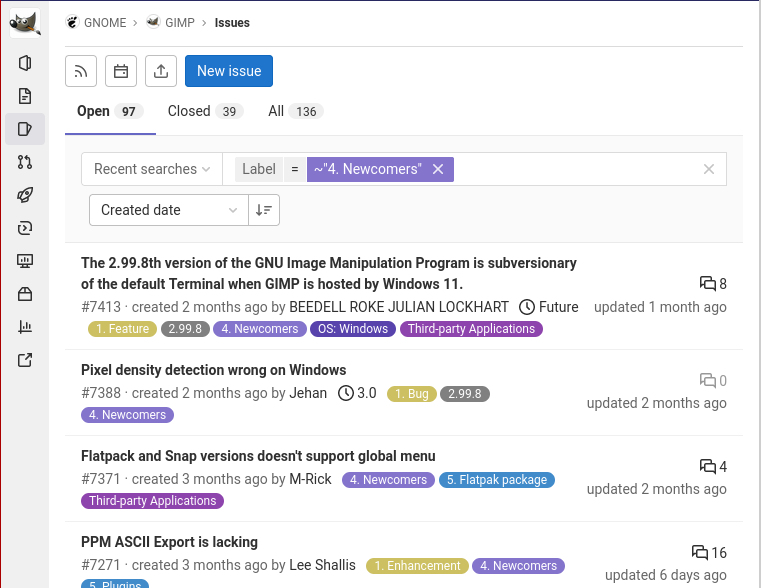Open comments on issue #7413
This screenshot has height=588, width=761.
pos(713,284)
